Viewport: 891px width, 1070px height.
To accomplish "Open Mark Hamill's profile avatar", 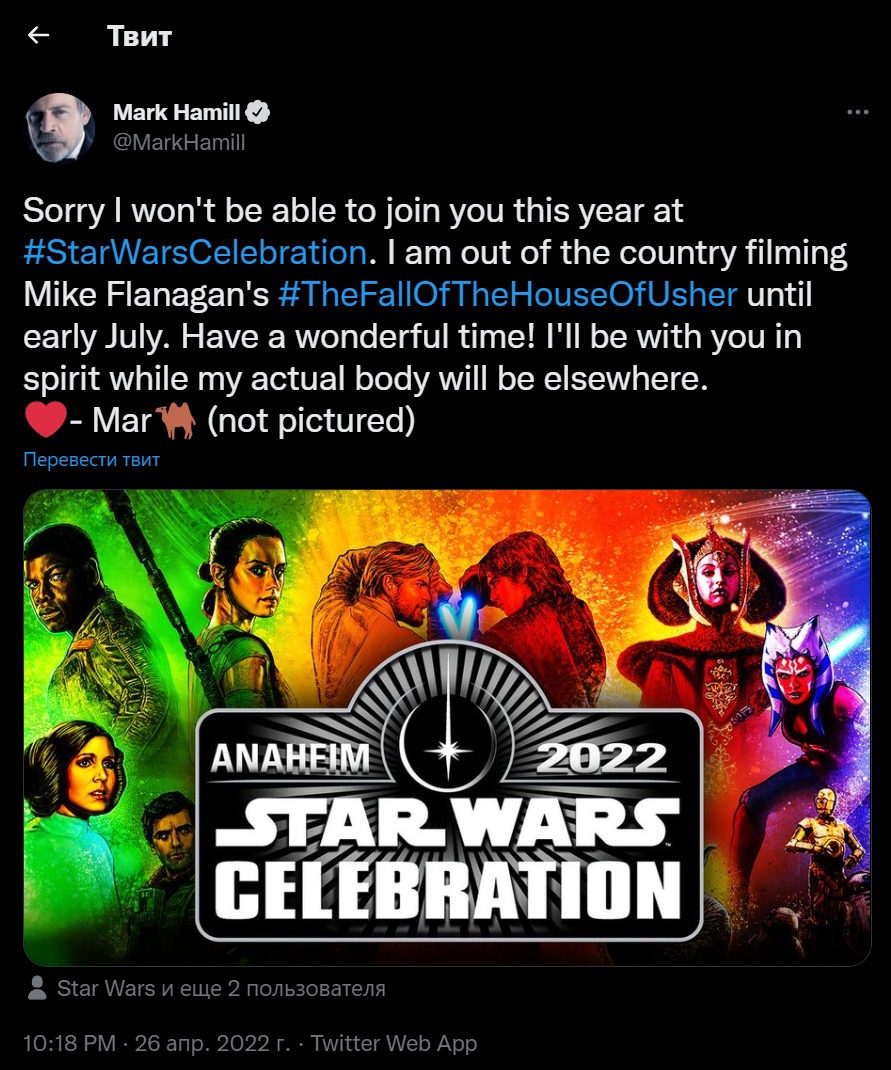I will [x=59, y=128].
